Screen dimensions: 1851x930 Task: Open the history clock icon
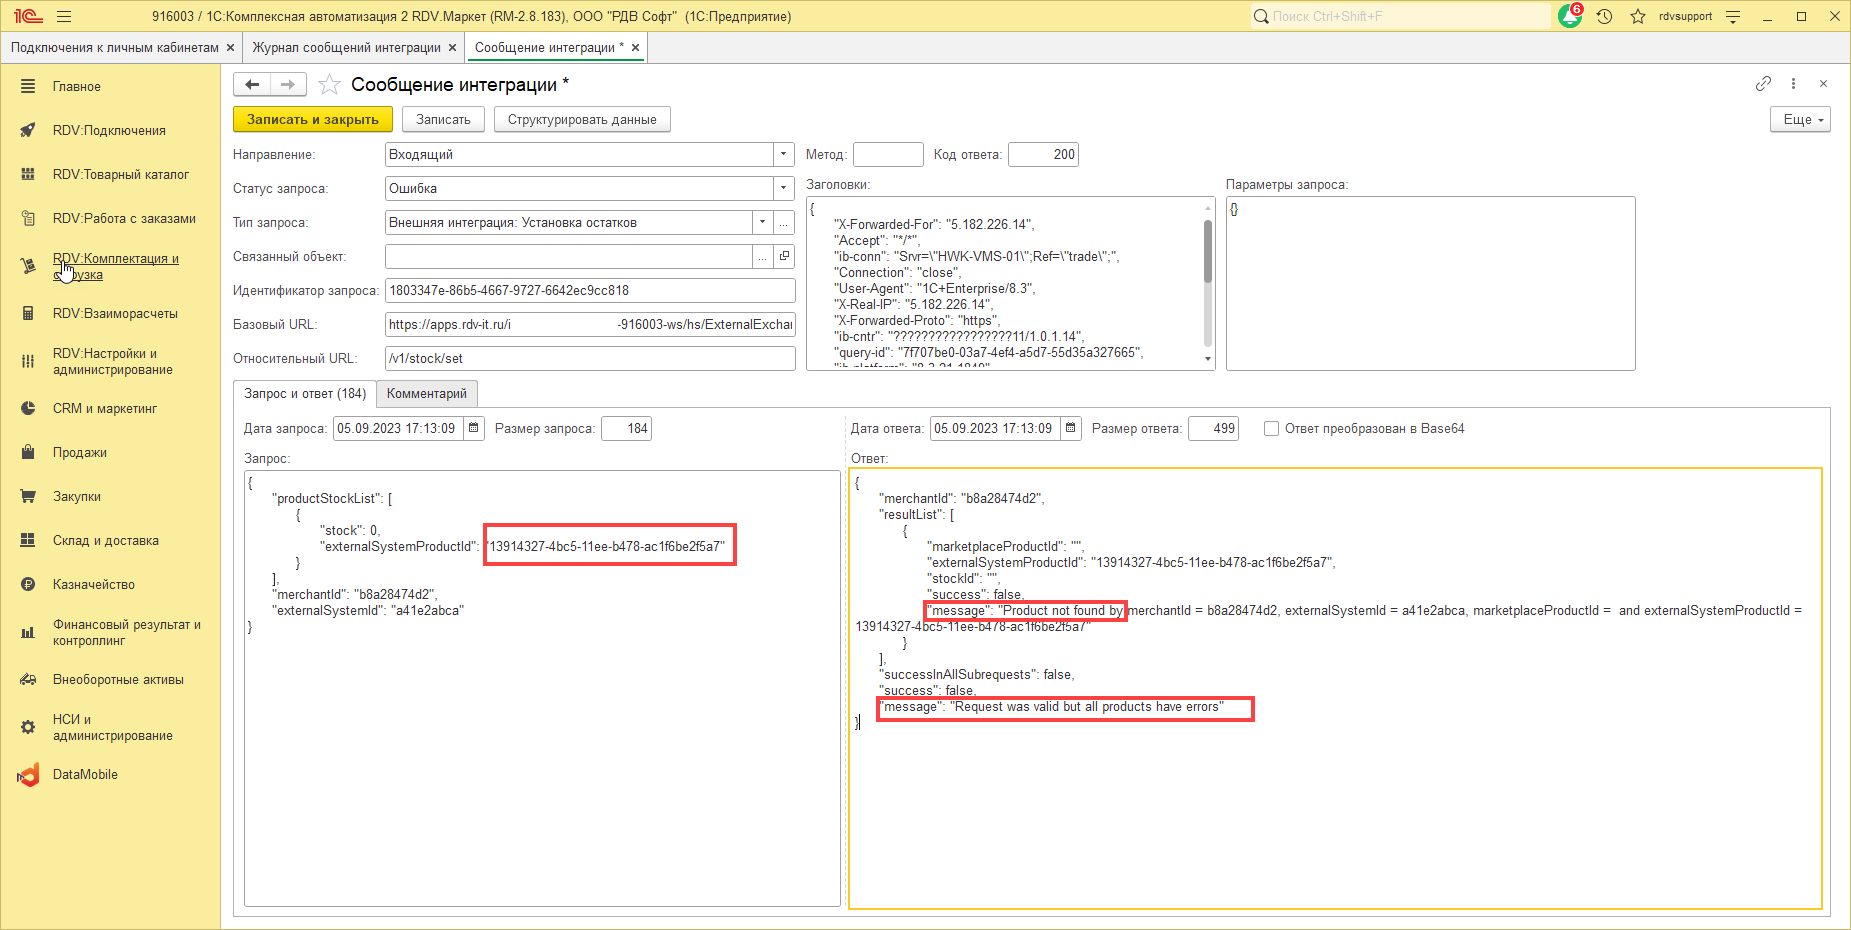coord(1605,17)
